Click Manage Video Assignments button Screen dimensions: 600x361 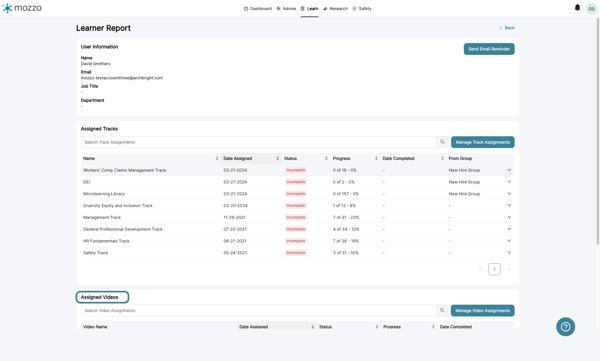[483, 310]
